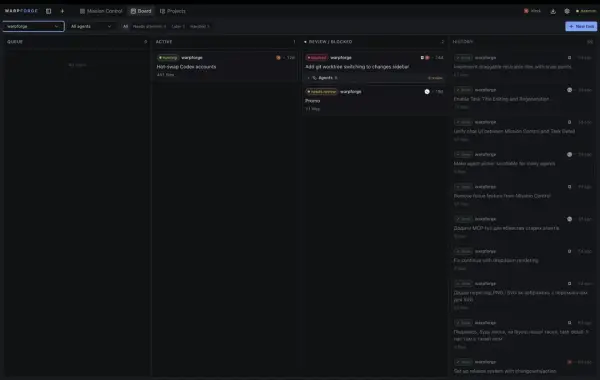Filter tasks by the Handled chip
Image resolution: width=600 pixels, height=380 pixels.
[200, 26]
